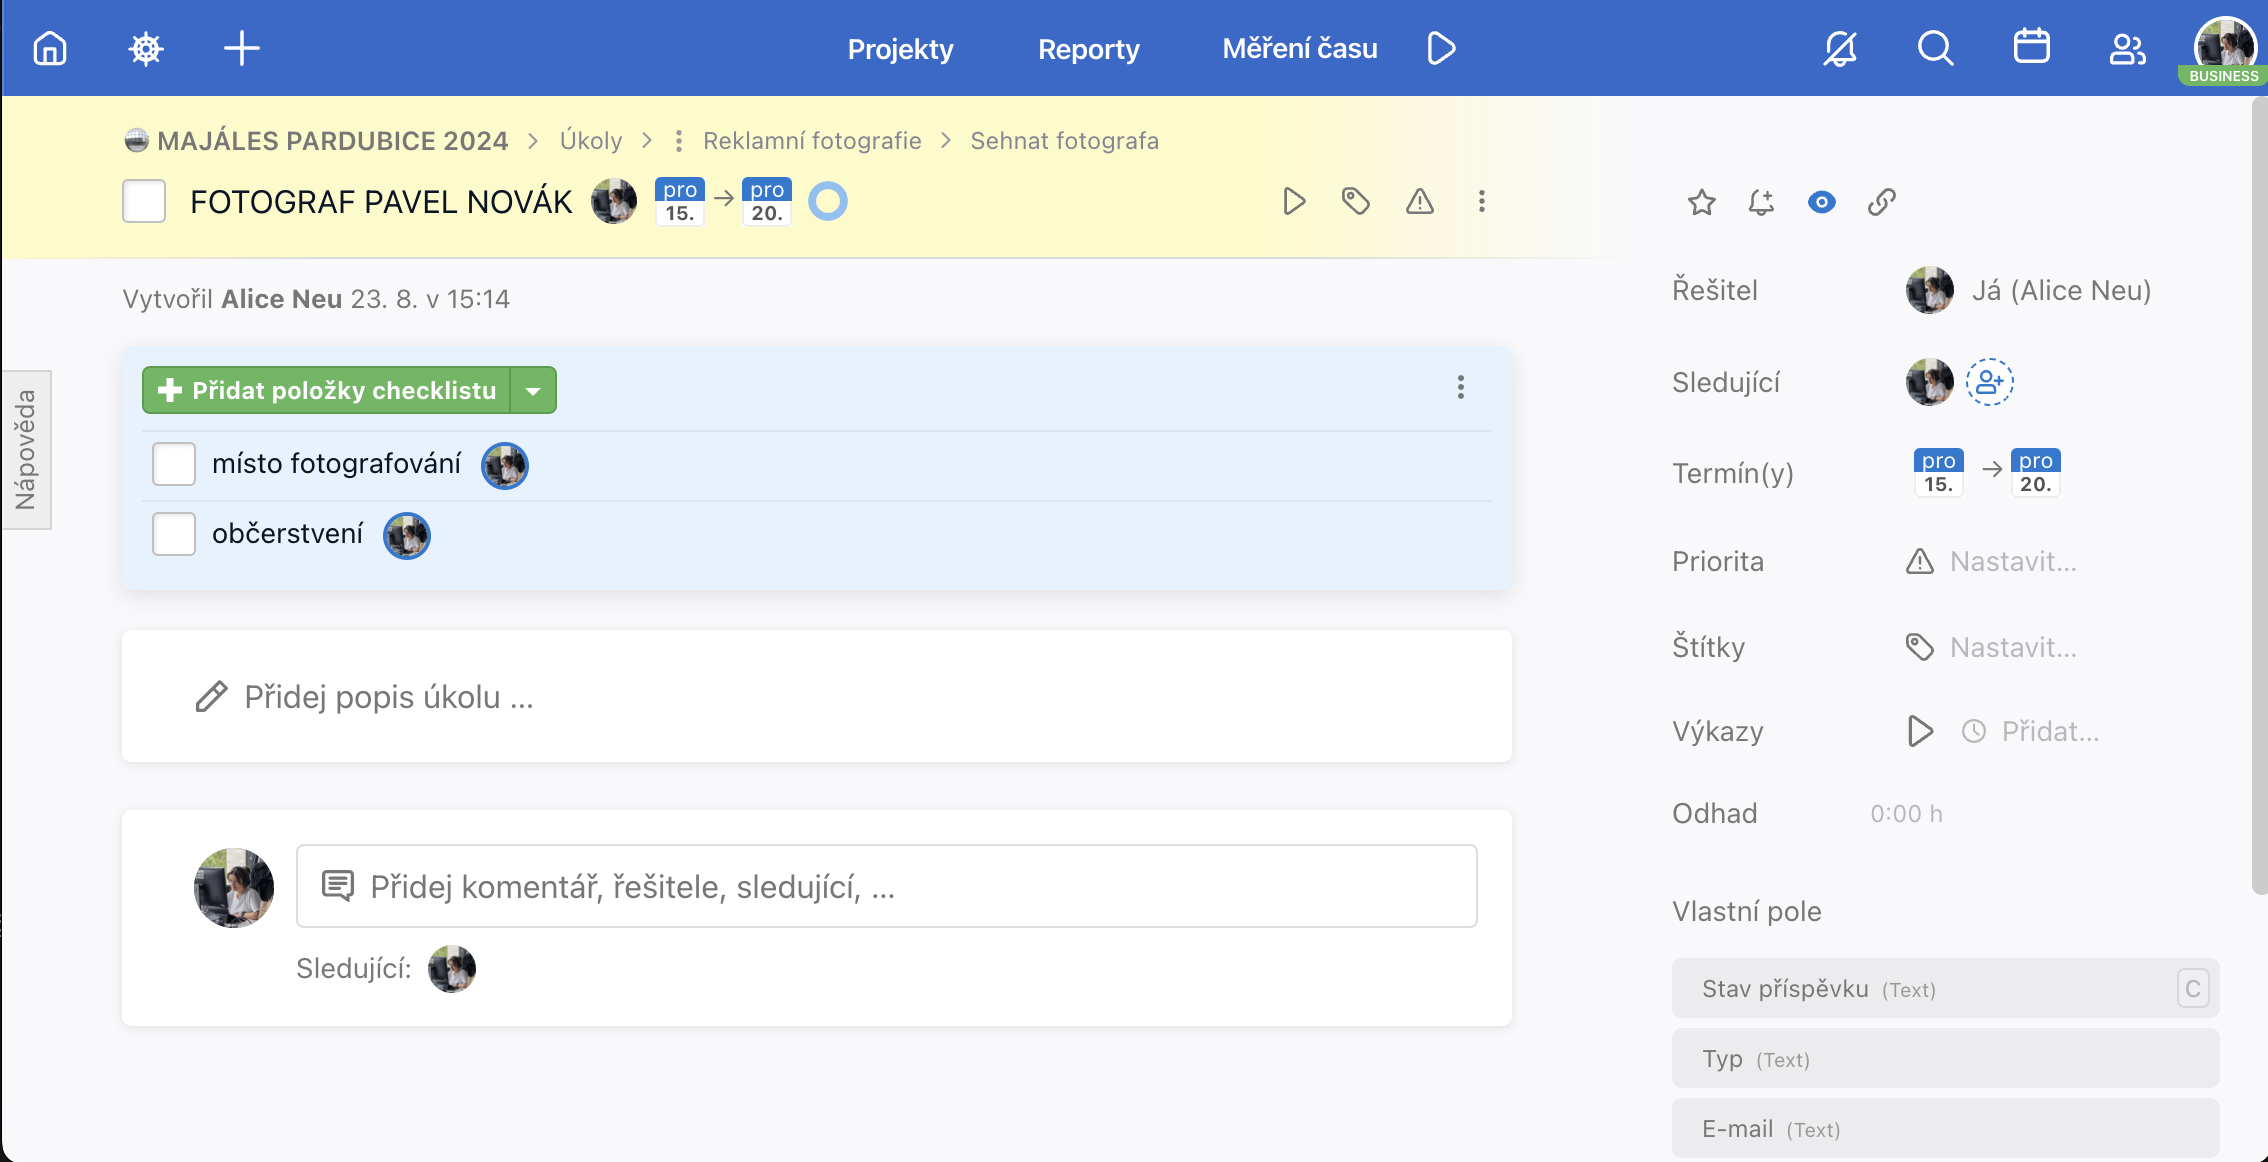Click the three-dot icon before Reklamní fotografie

[679, 141]
